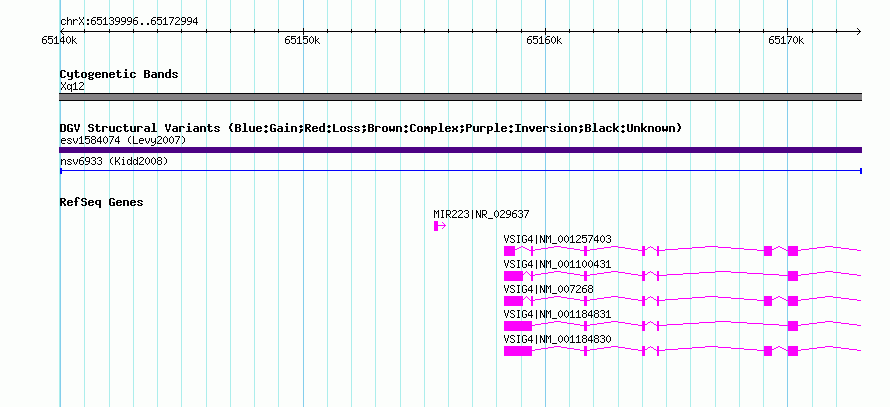Select the purple esv1584074 inversion bar

(460, 150)
